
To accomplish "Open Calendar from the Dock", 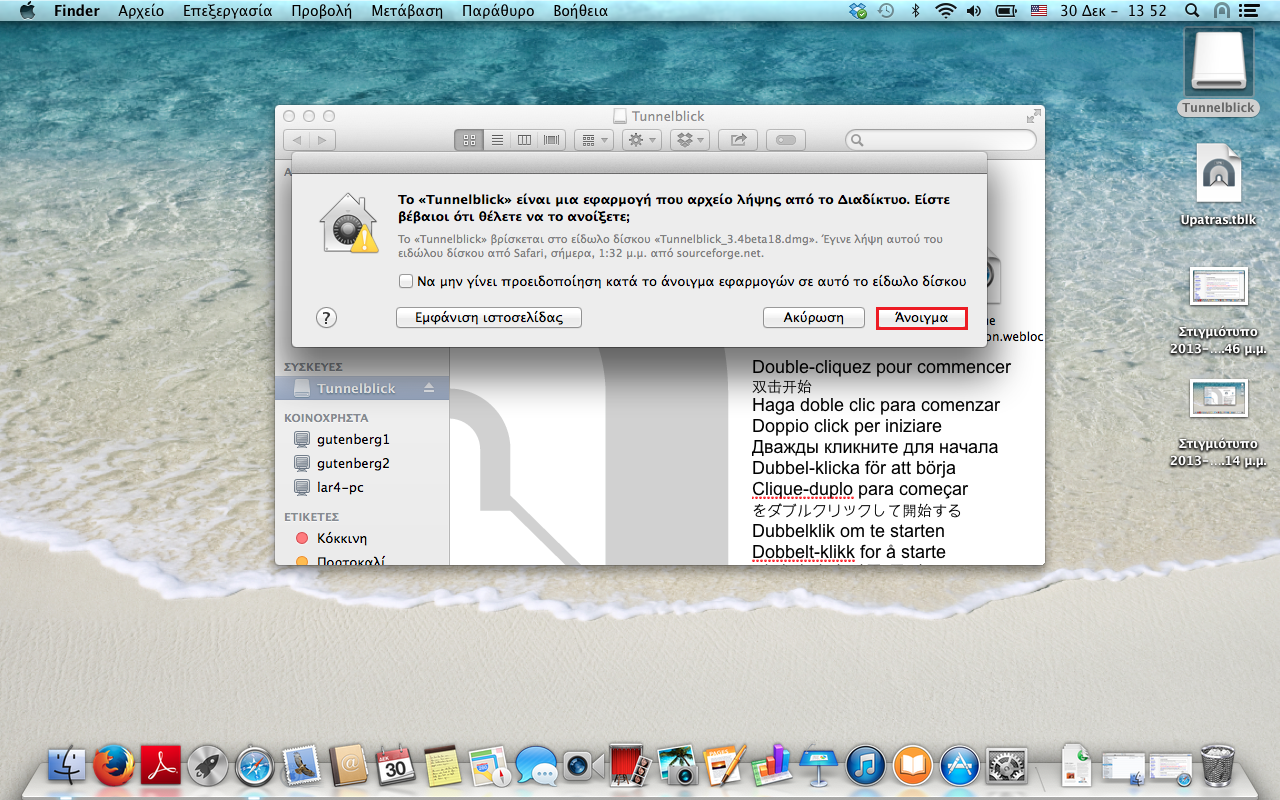I will click(395, 766).
